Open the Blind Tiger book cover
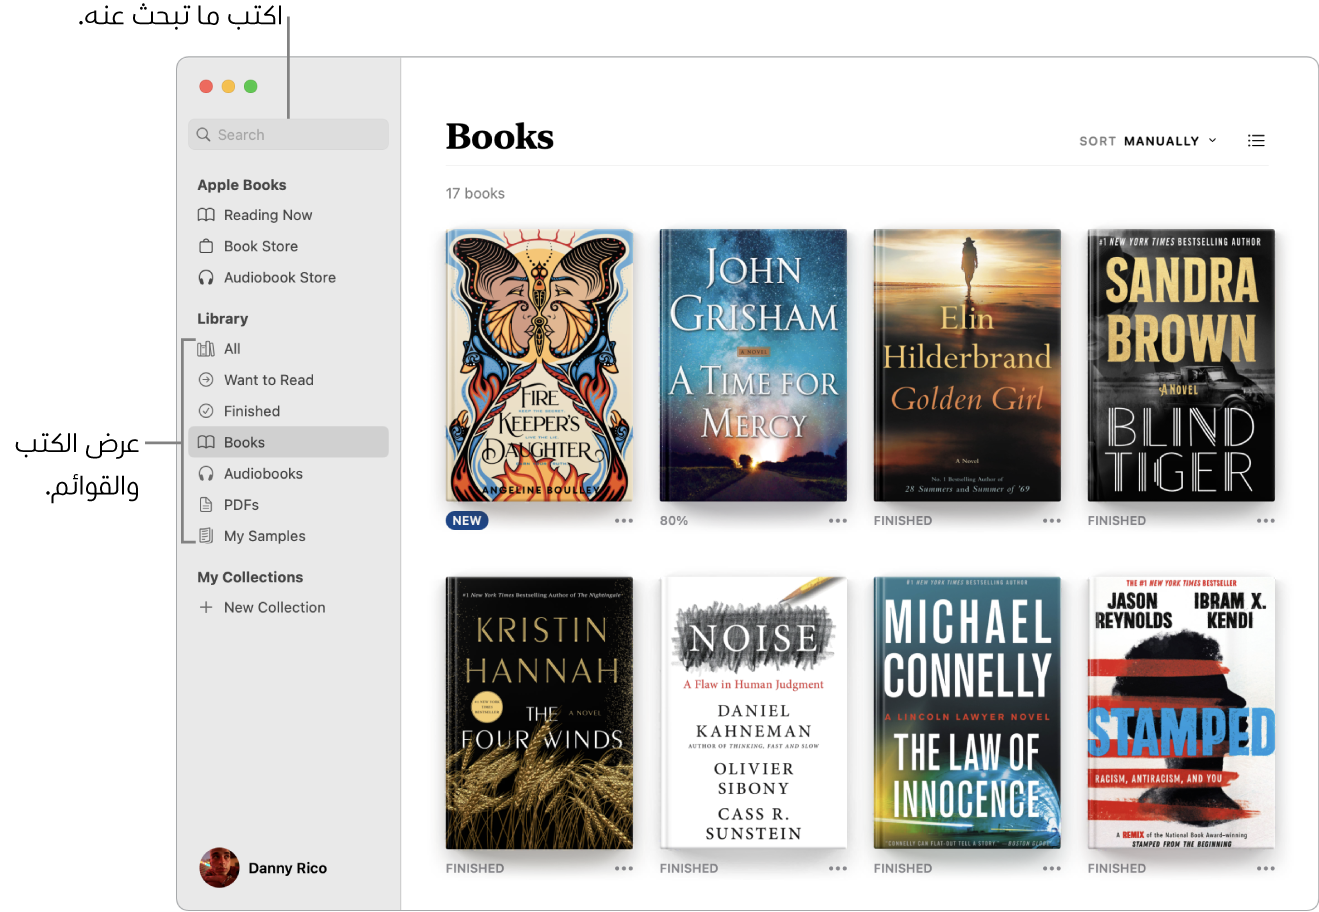The image size is (1319, 912). coord(1181,365)
